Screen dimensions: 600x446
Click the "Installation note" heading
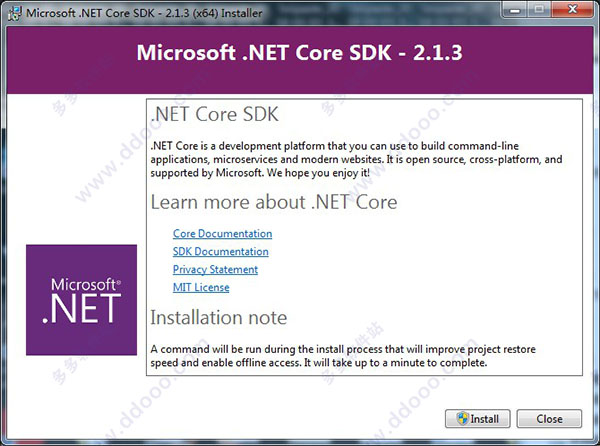[x=218, y=317]
